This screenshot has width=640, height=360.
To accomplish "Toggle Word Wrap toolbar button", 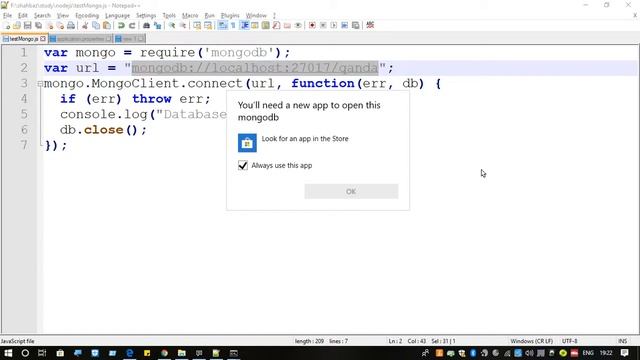I will (222, 25).
